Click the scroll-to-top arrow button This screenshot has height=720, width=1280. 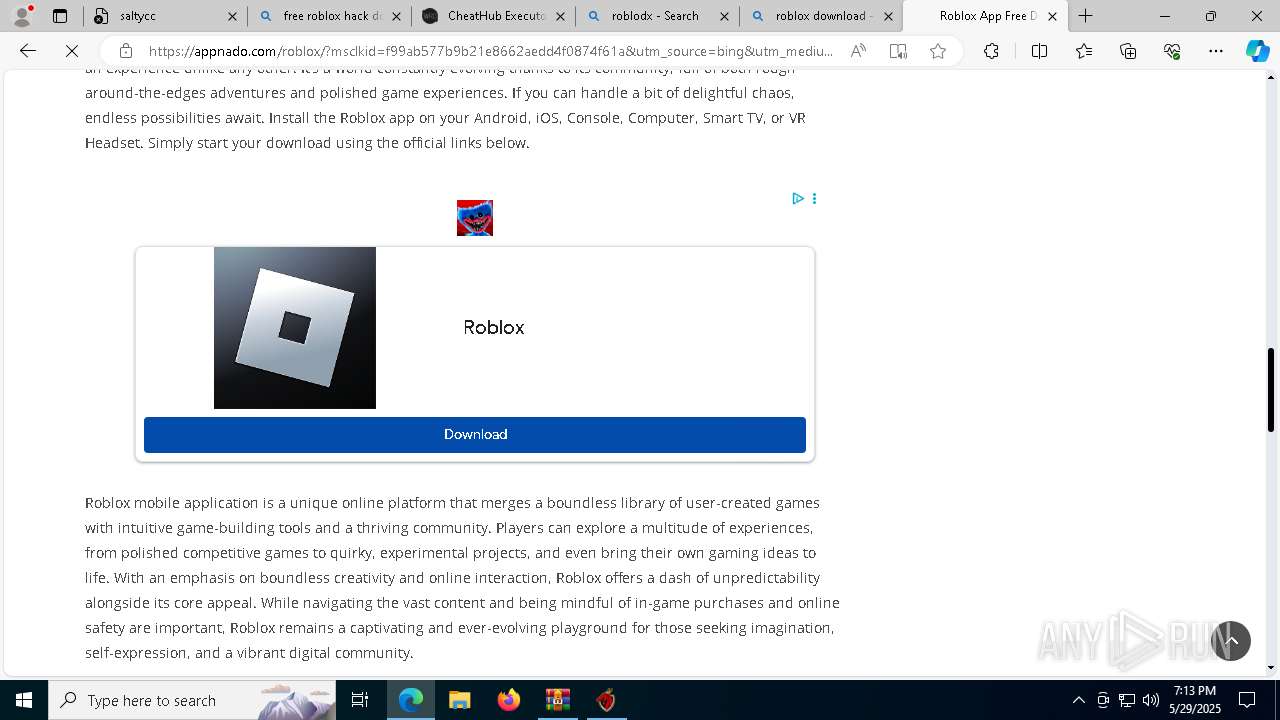[x=1231, y=641]
